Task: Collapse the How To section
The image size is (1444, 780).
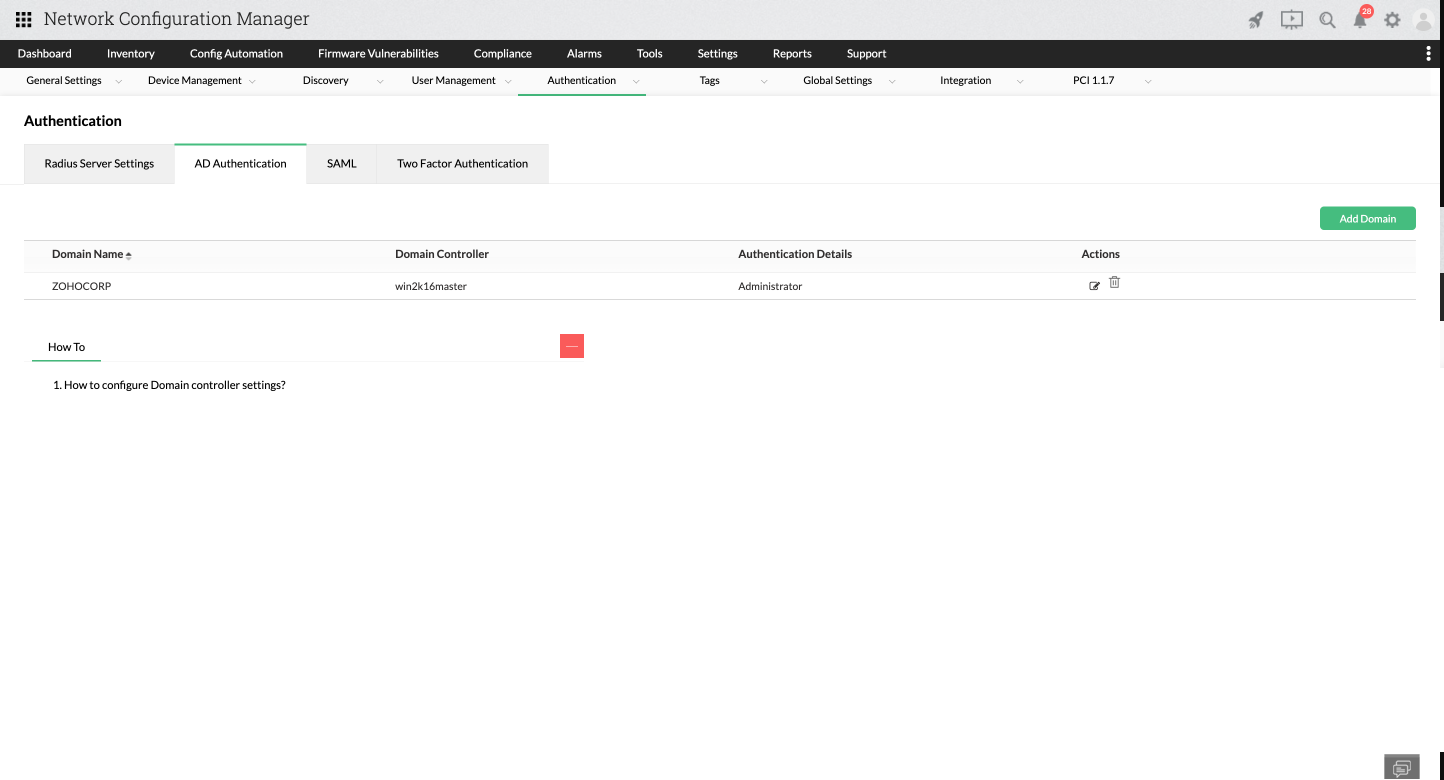Action: [x=571, y=345]
